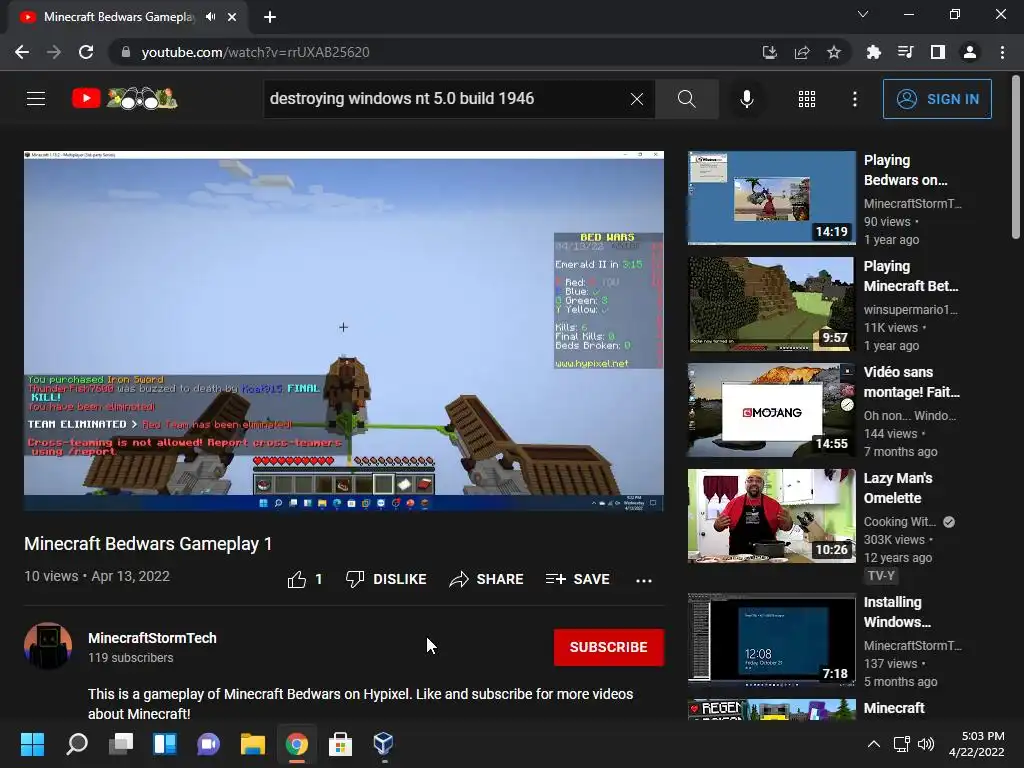
Task: Open the Windows Start menu
Action: point(32,744)
